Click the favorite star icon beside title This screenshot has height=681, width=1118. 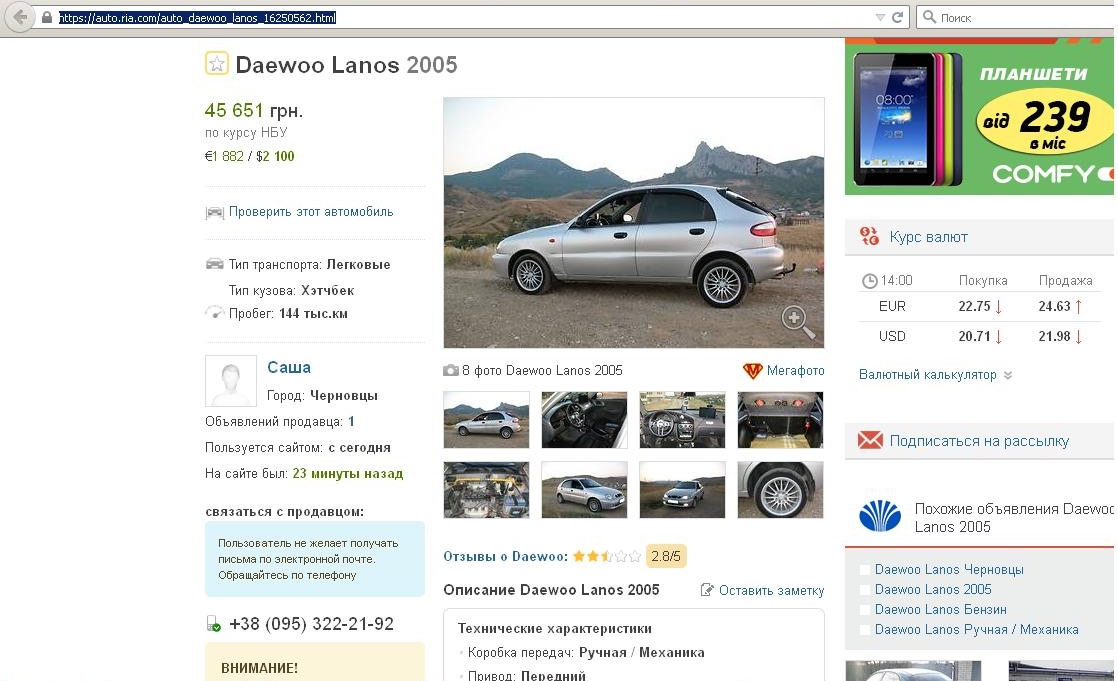pyautogui.click(x=217, y=64)
